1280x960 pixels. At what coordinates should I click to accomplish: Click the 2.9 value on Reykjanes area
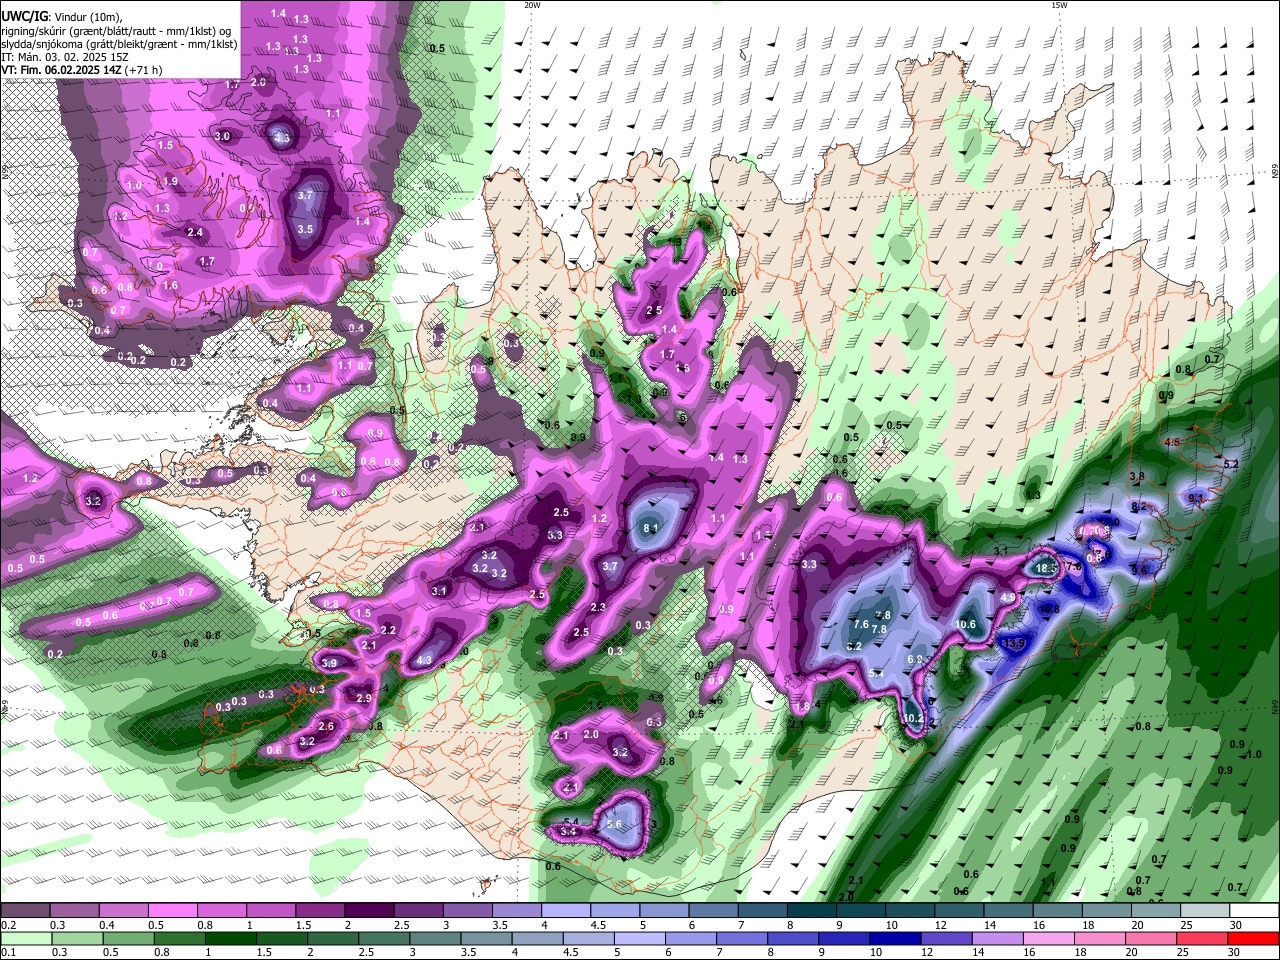click(x=364, y=698)
